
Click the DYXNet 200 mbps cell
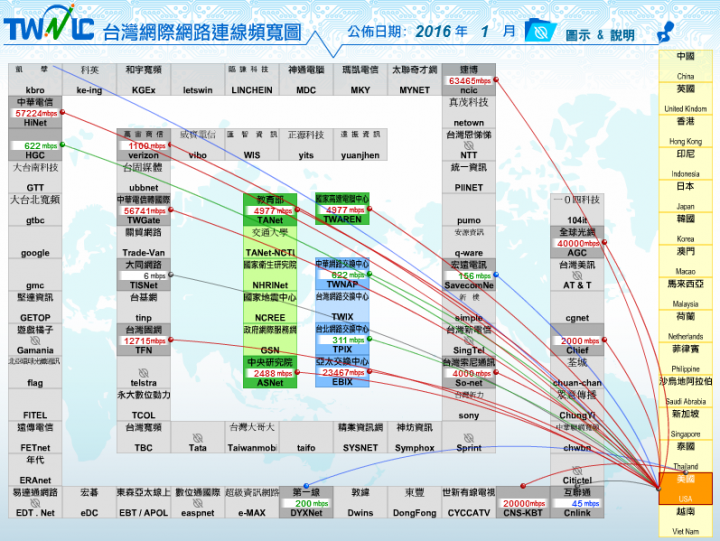coord(306,502)
